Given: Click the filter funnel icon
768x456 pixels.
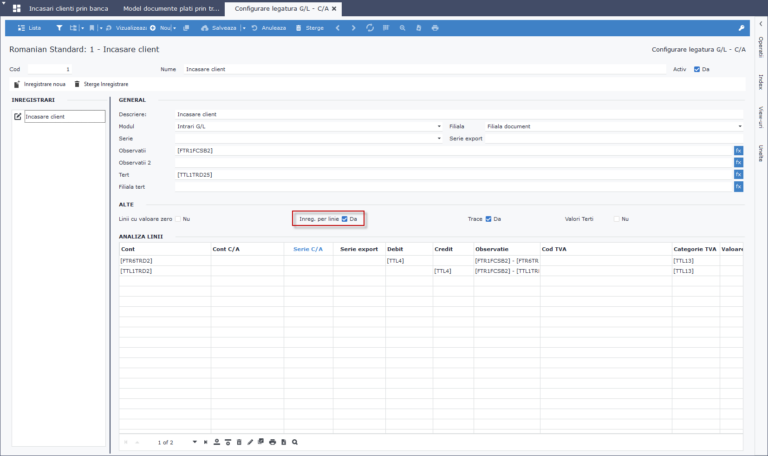Looking at the screenshot, I should click(59, 28).
